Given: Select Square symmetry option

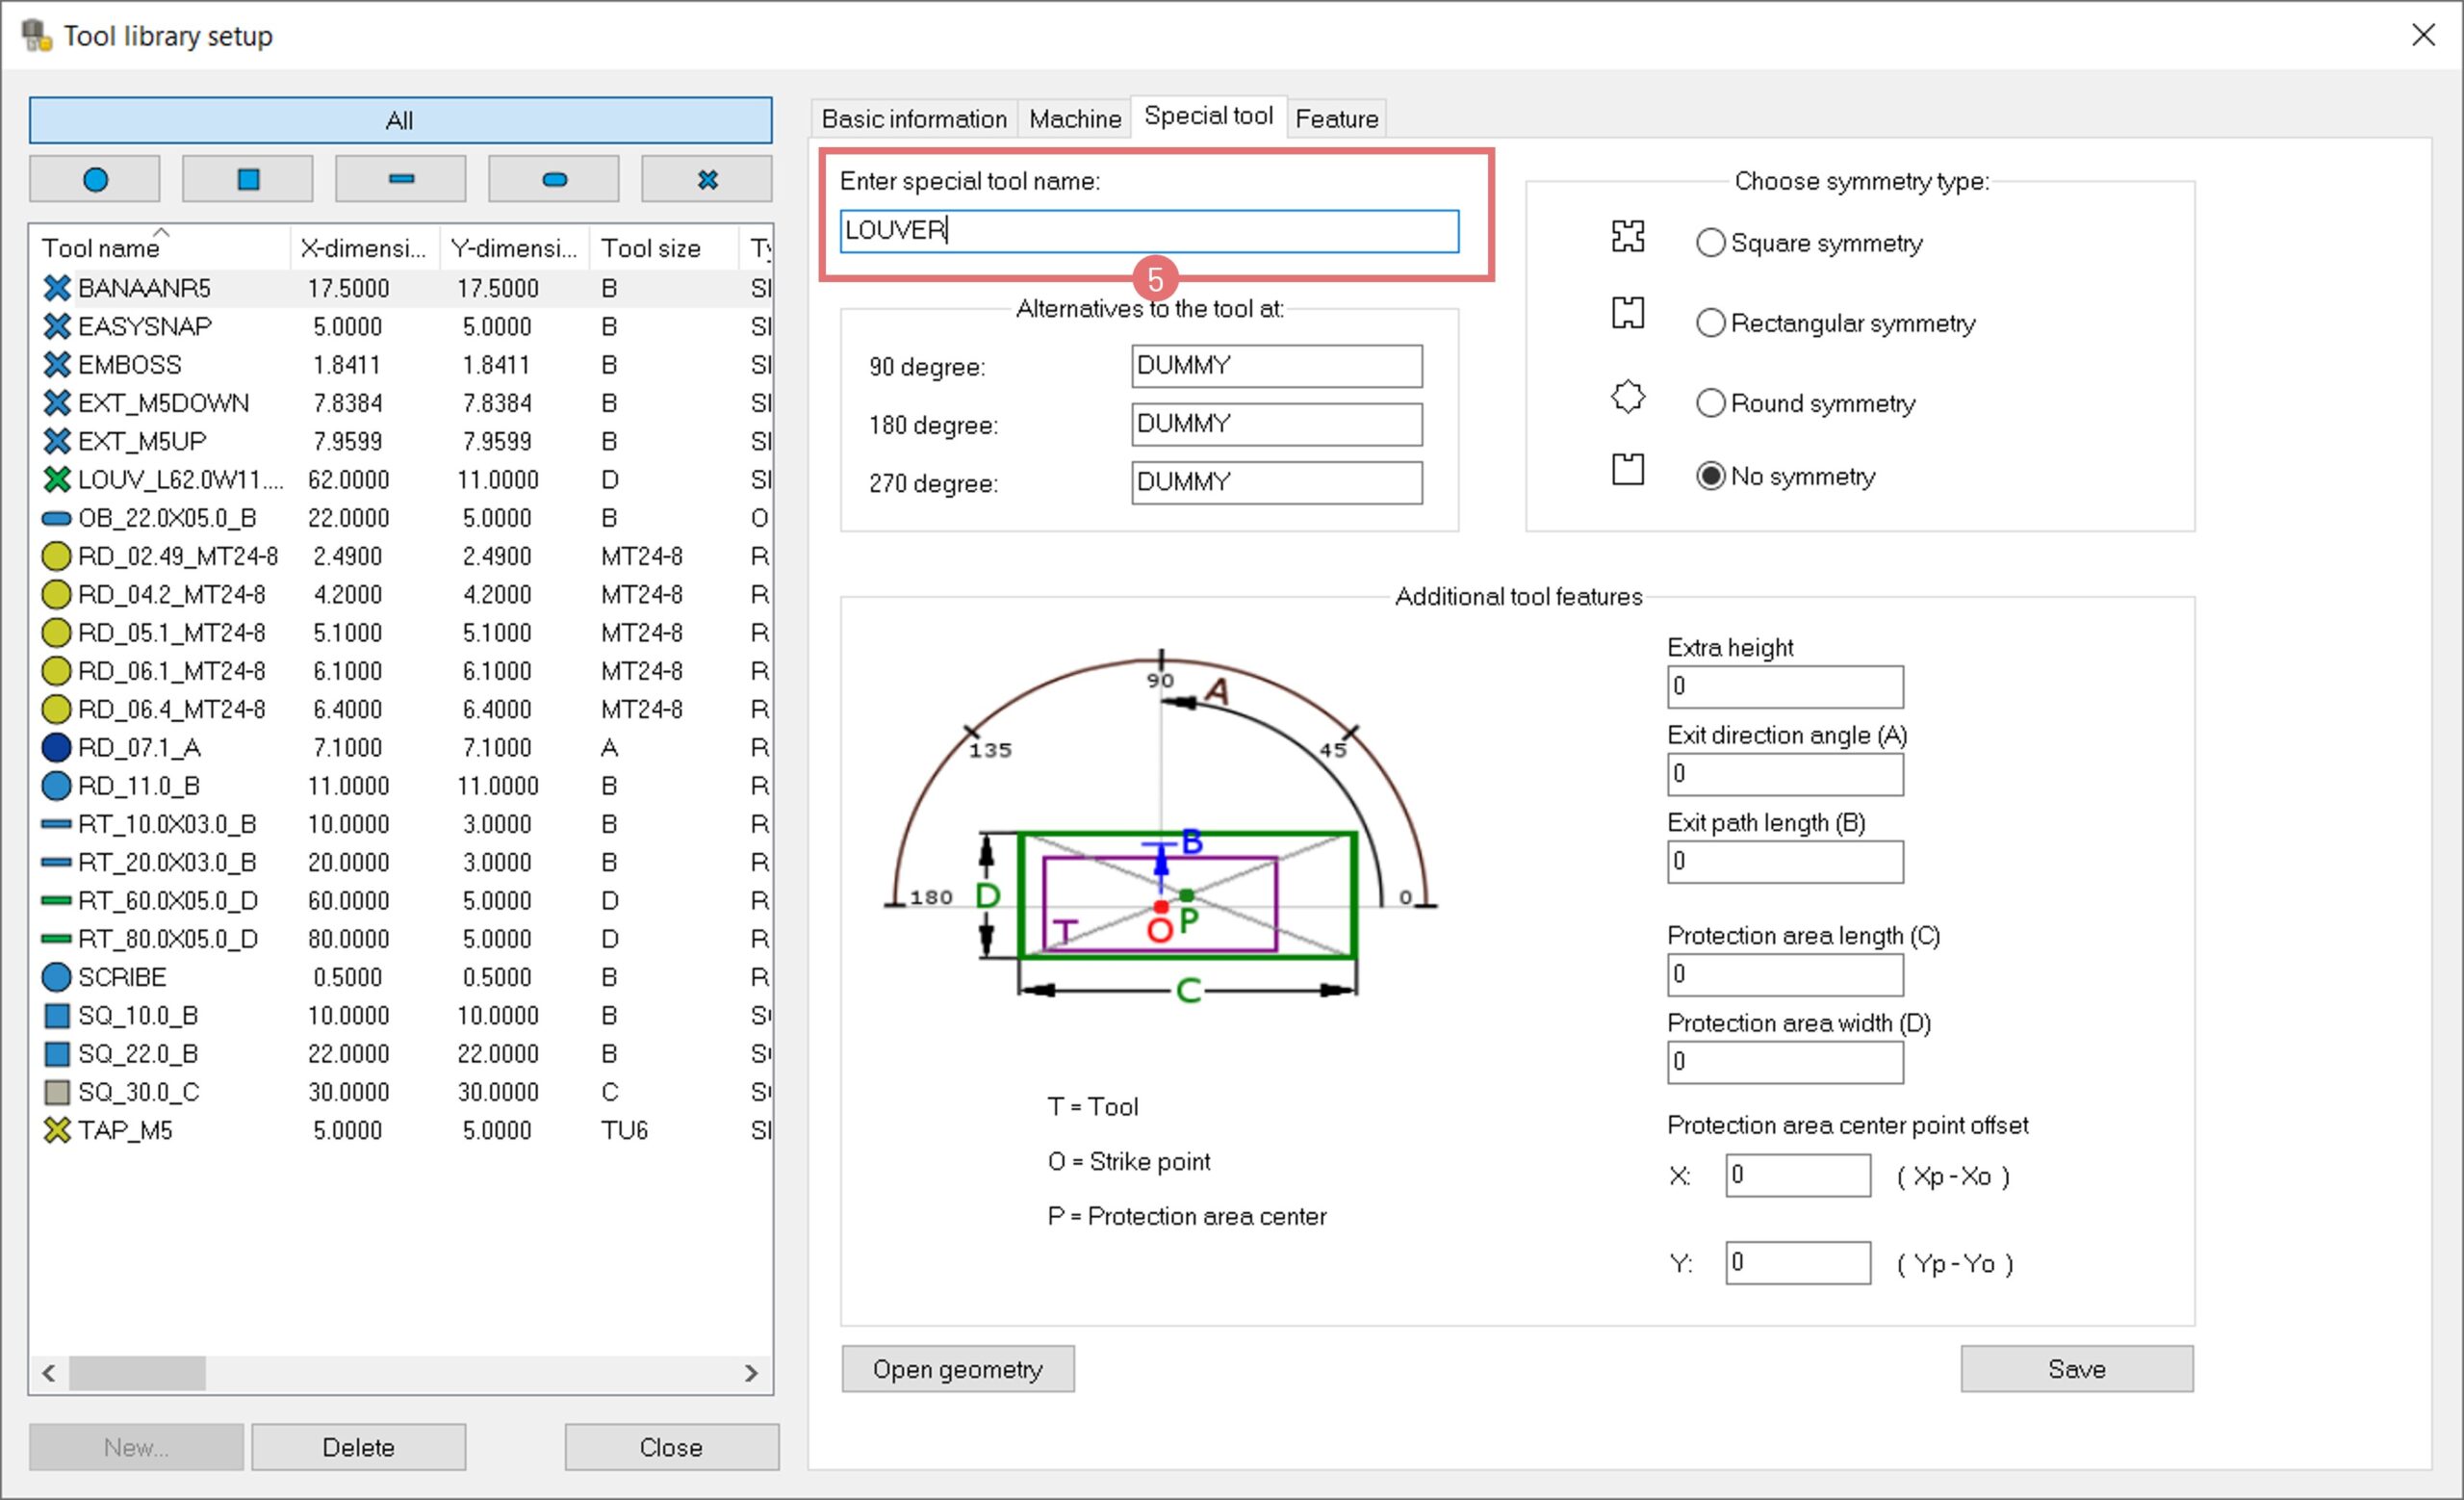Looking at the screenshot, I should 1711,243.
